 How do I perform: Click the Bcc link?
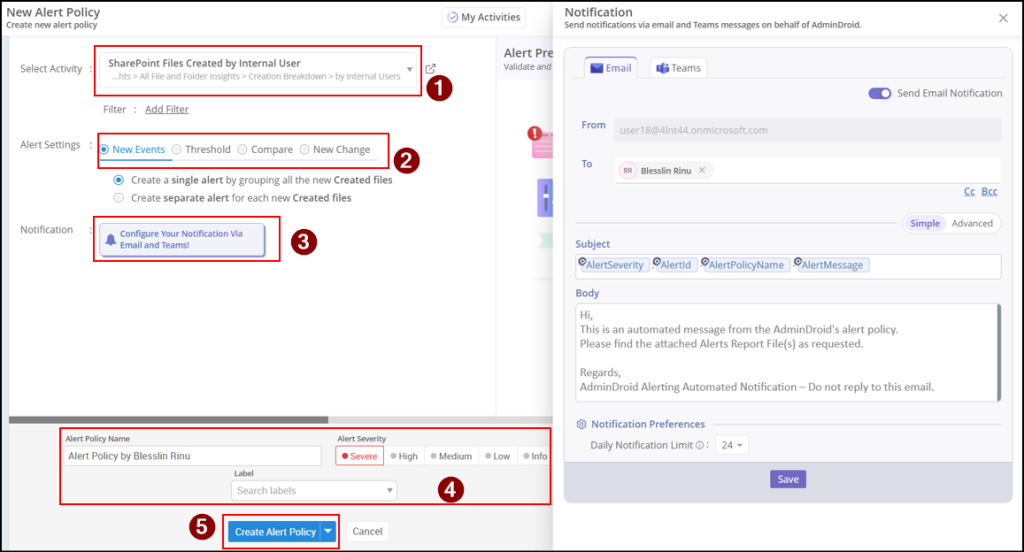point(989,191)
